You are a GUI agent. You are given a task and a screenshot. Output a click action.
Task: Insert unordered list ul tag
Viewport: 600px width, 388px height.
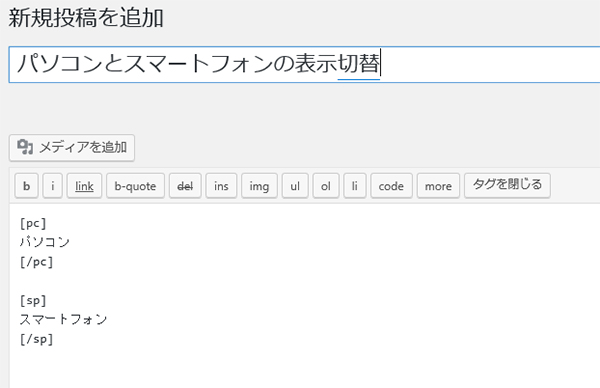295,186
